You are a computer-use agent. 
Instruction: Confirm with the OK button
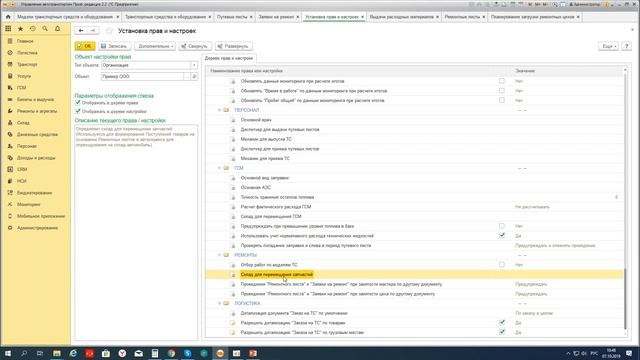click(85, 46)
